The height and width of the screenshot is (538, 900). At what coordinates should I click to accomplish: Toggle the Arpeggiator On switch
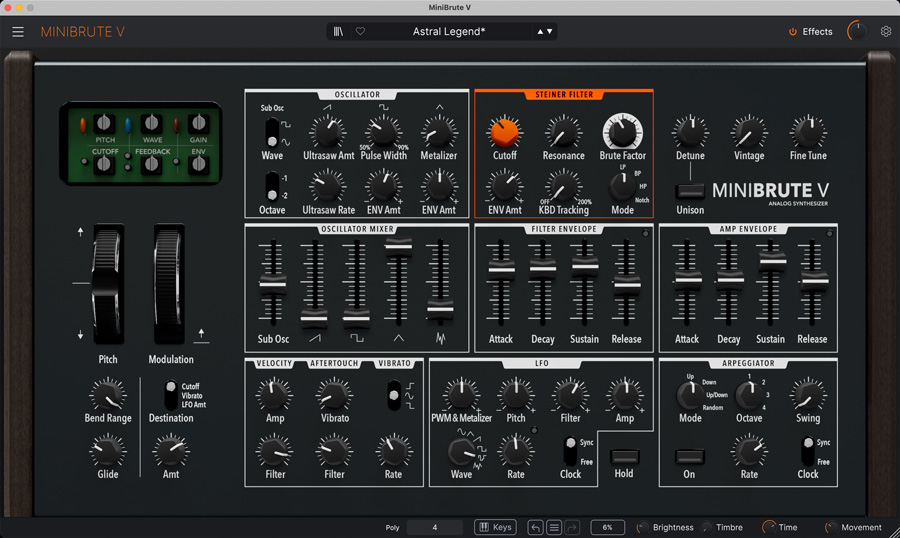[689, 457]
